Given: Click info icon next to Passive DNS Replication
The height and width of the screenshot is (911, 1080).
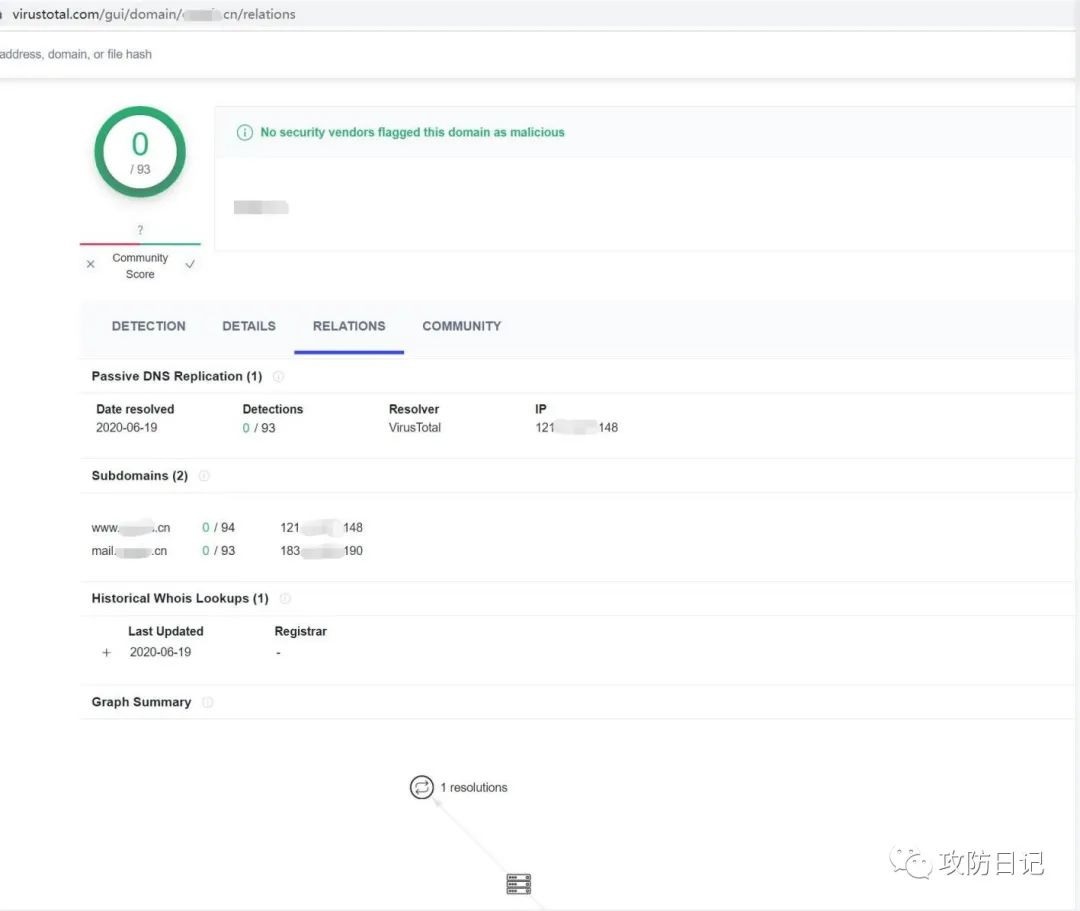Looking at the screenshot, I should point(278,377).
